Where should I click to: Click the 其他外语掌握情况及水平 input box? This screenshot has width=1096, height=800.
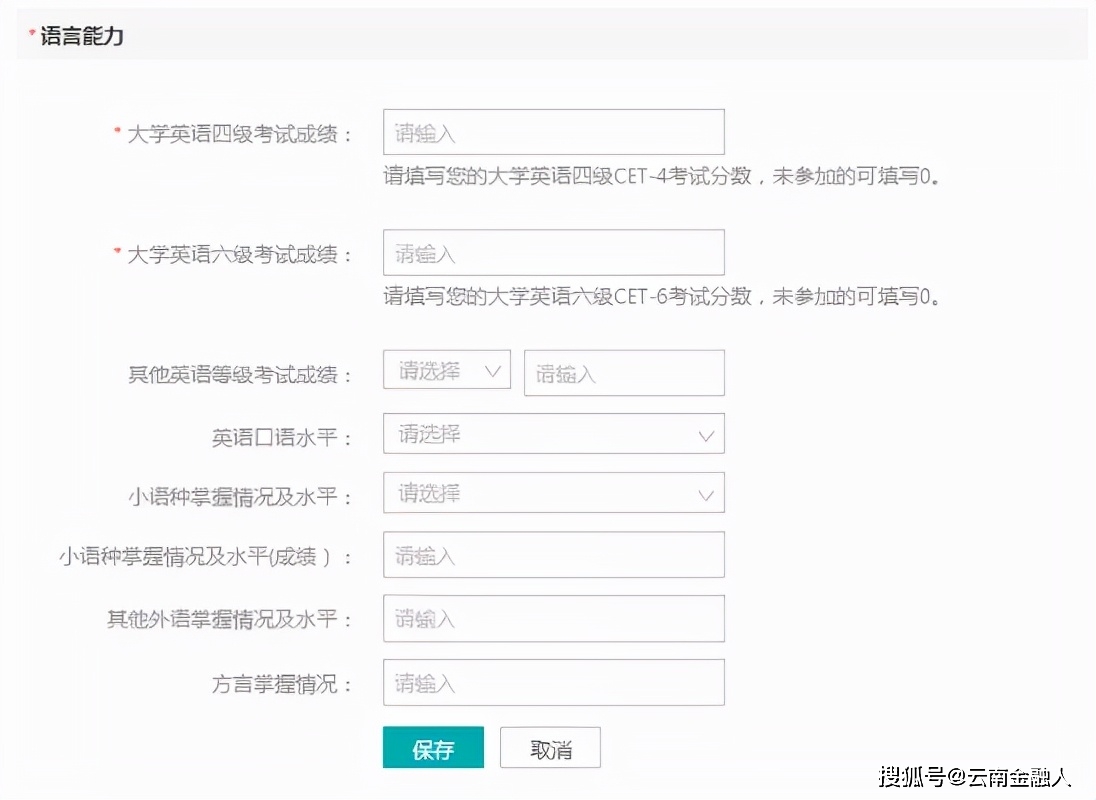(x=553, y=619)
